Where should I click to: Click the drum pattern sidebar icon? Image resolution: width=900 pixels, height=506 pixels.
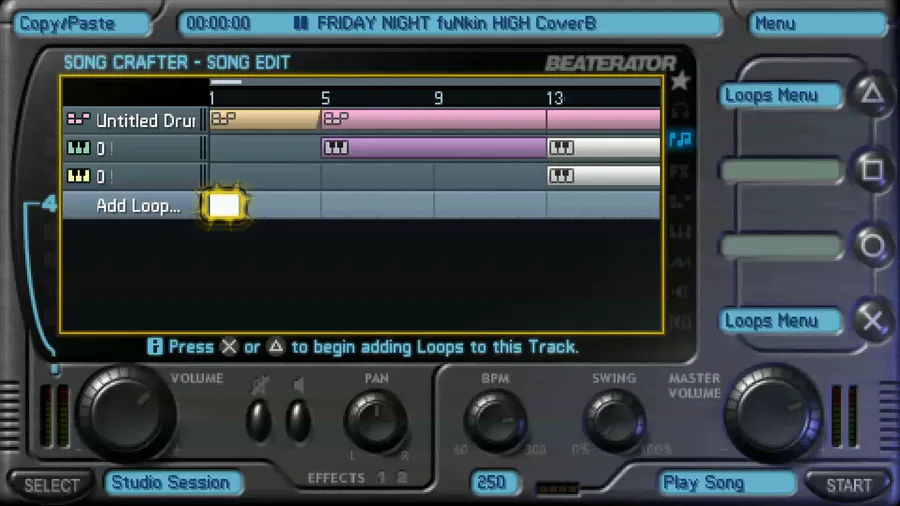click(x=680, y=201)
